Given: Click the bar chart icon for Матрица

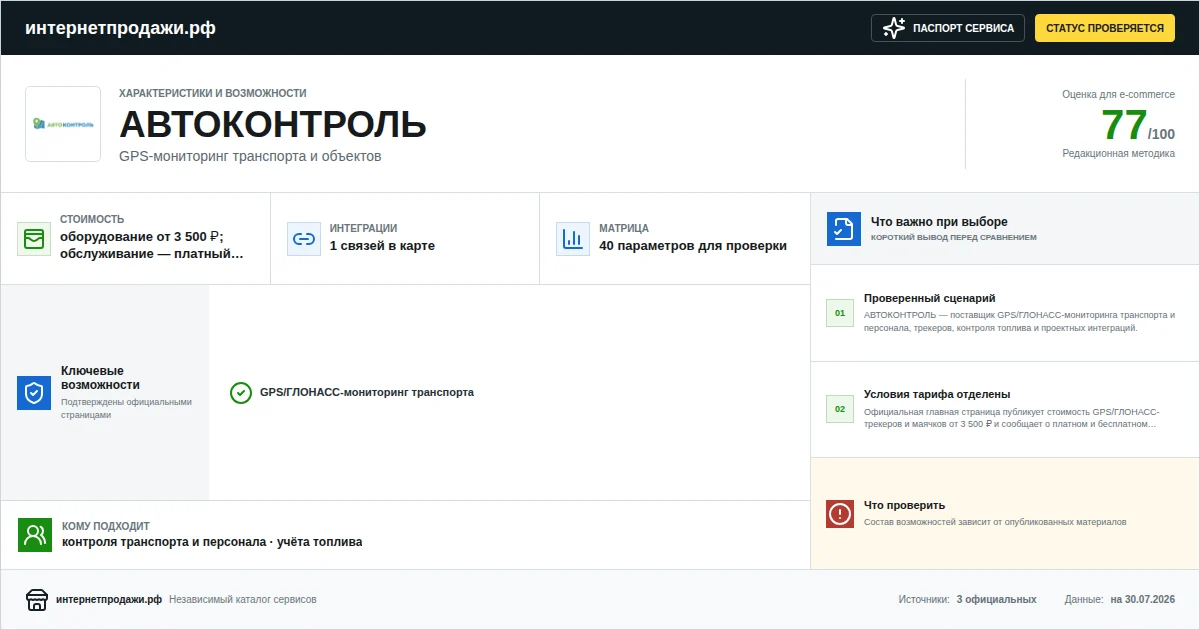Looking at the screenshot, I should pyautogui.click(x=573, y=239).
